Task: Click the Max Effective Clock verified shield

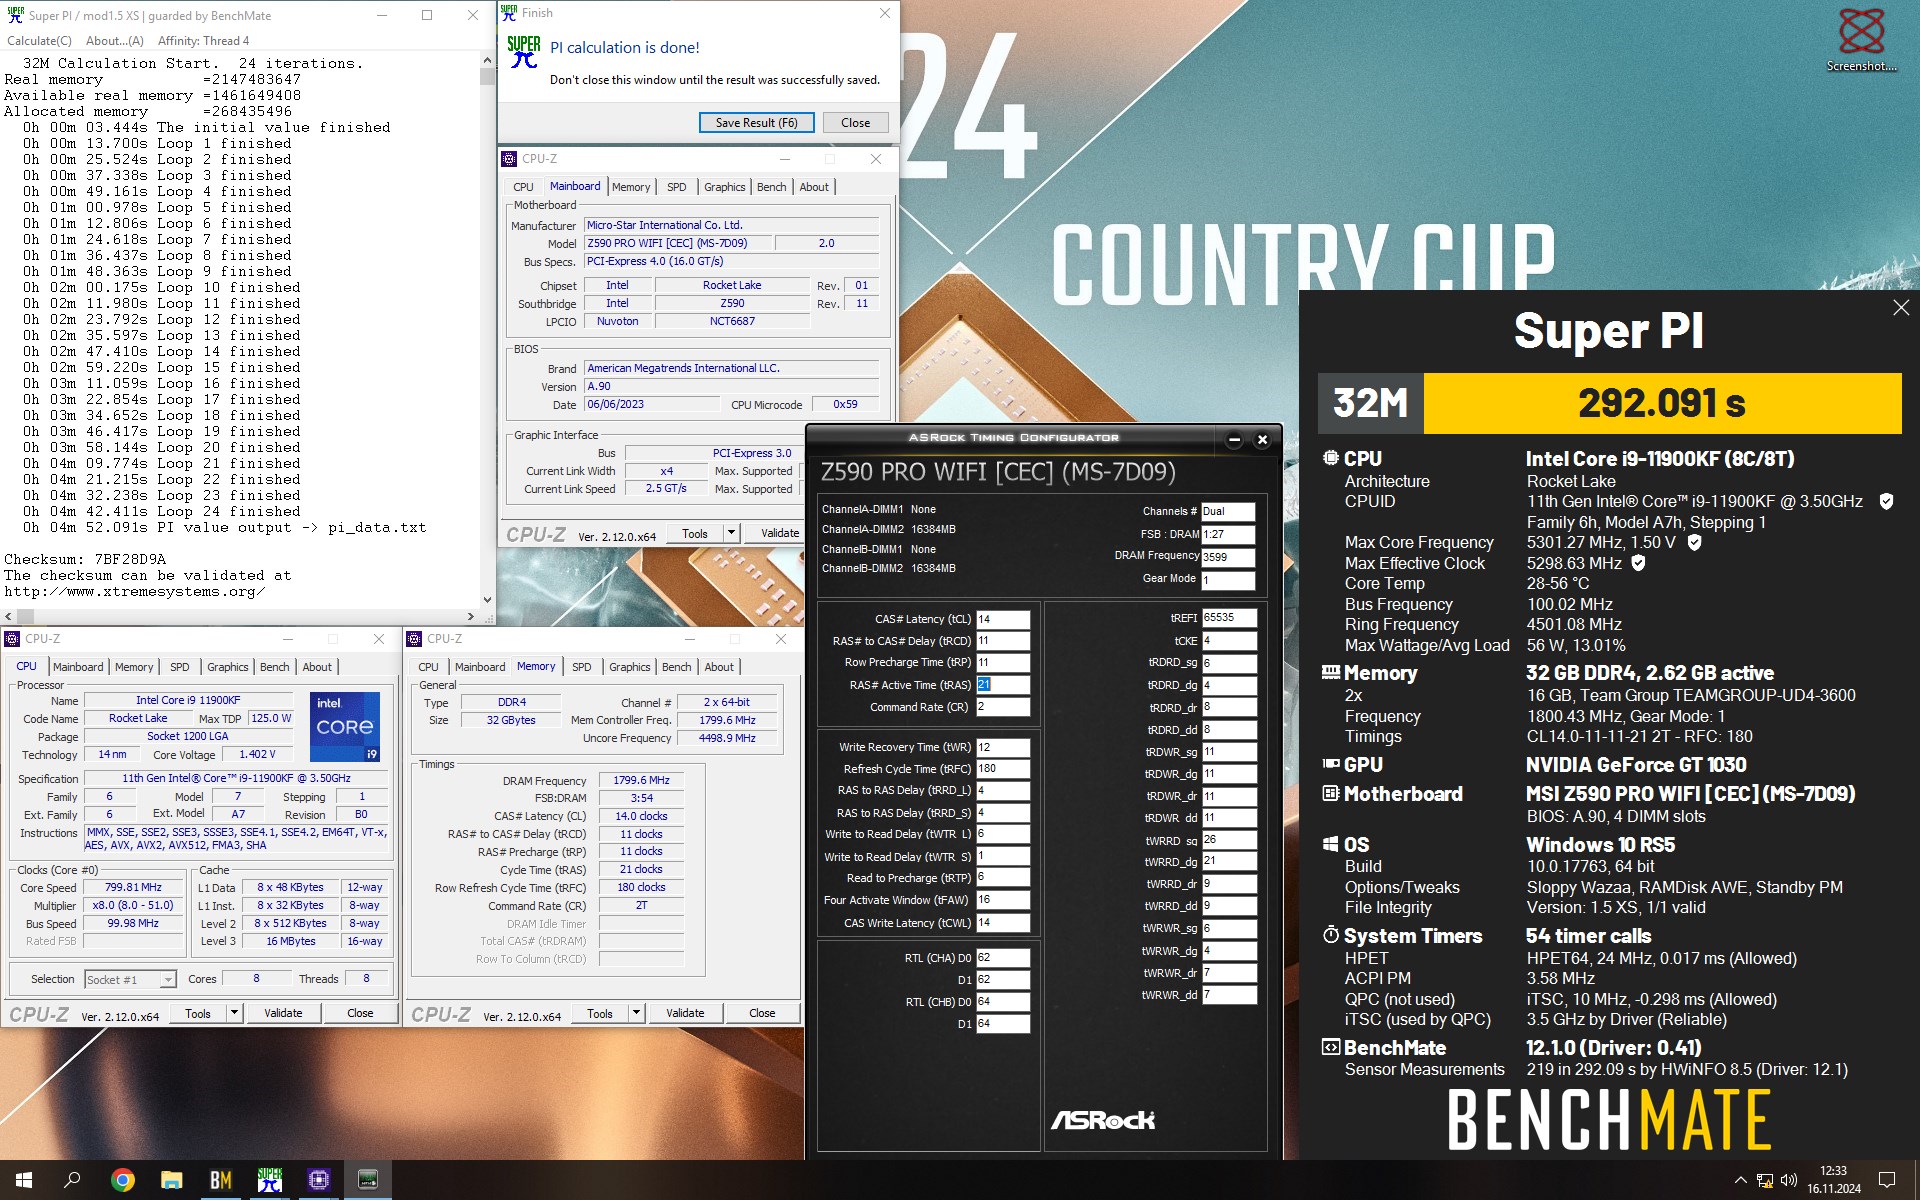Action: (x=1638, y=563)
